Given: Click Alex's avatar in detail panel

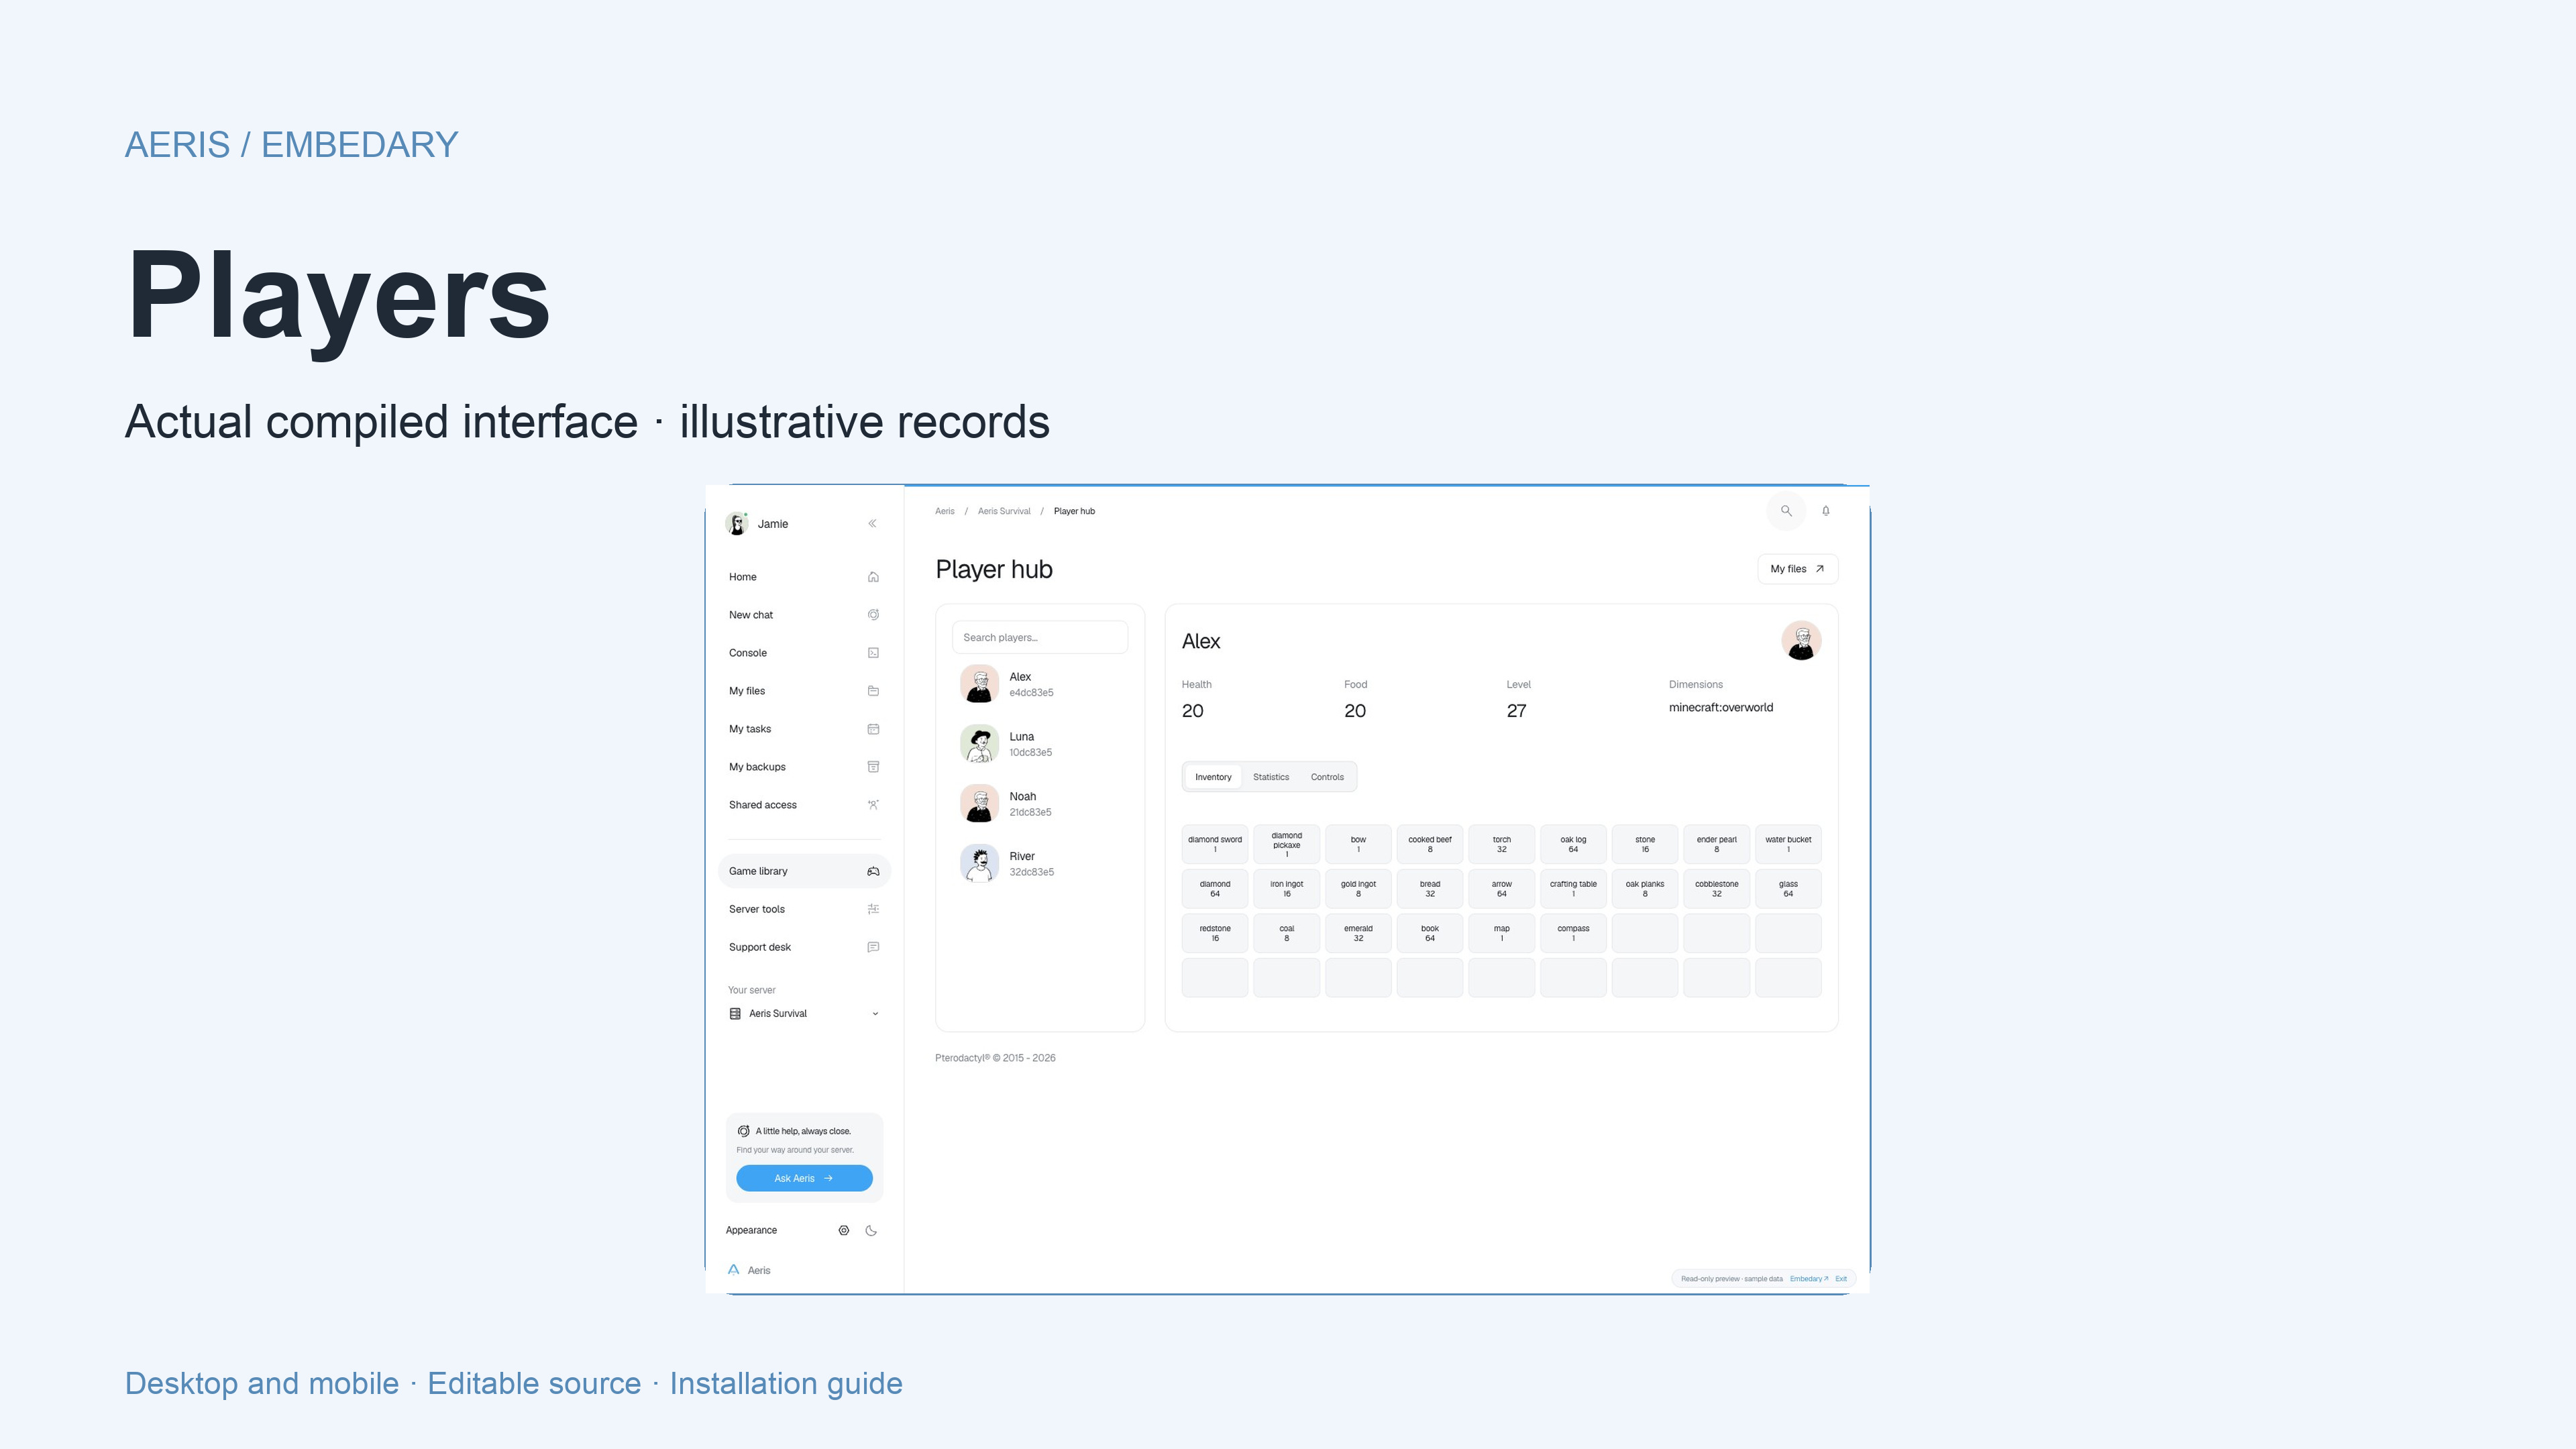Looking at the screenshot, I should [x=1801, y=641].
